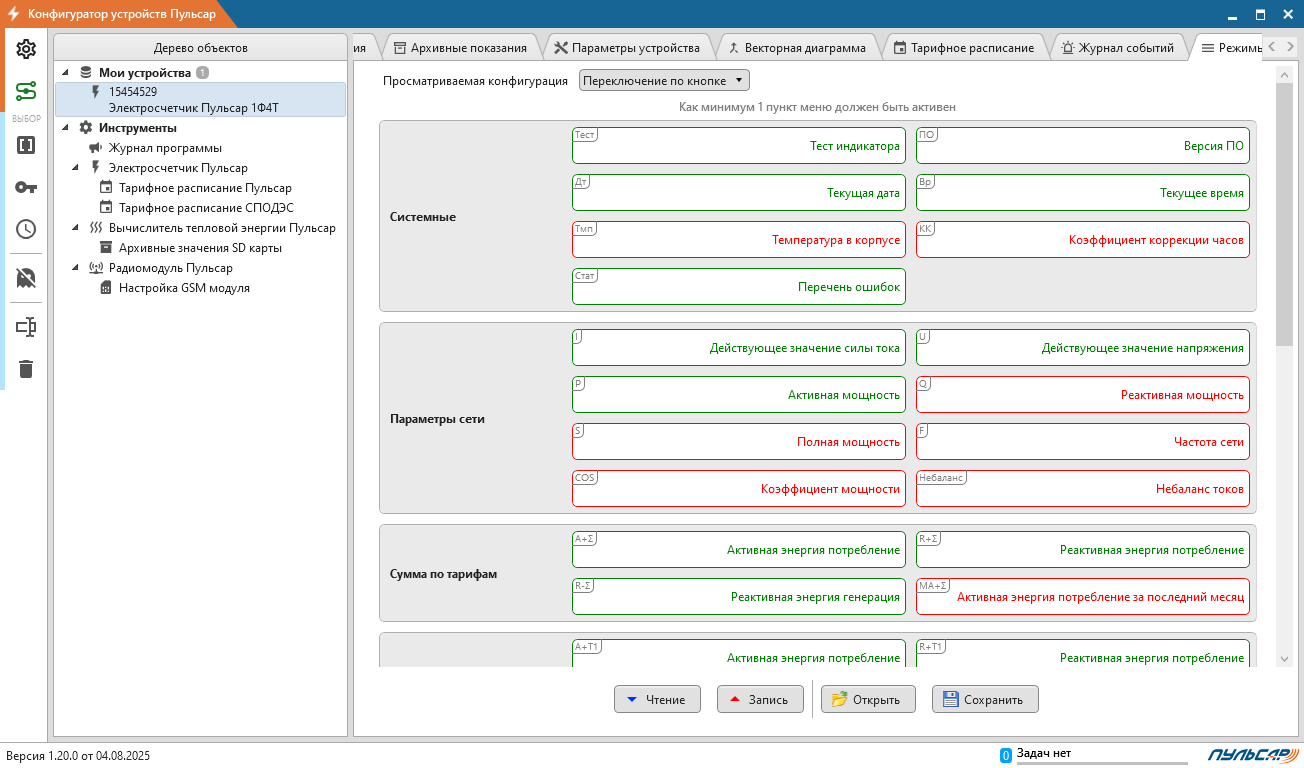
Task: Open the key access icon
Action: click(26, 187)
